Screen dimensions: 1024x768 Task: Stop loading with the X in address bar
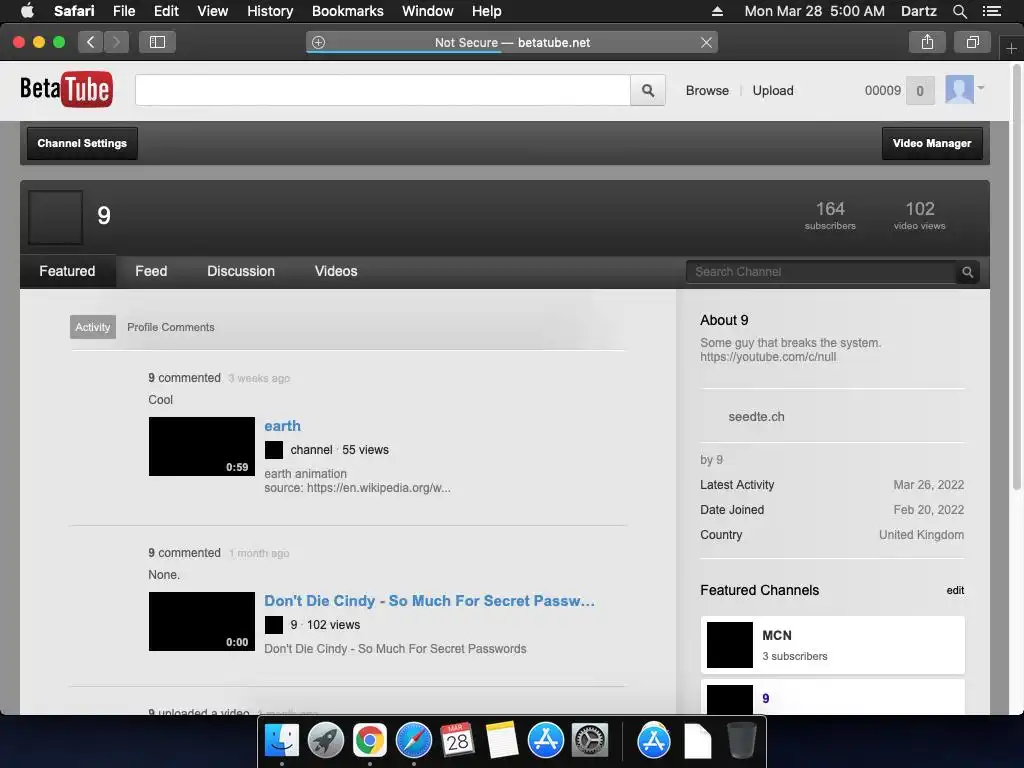tap(706, 42)
